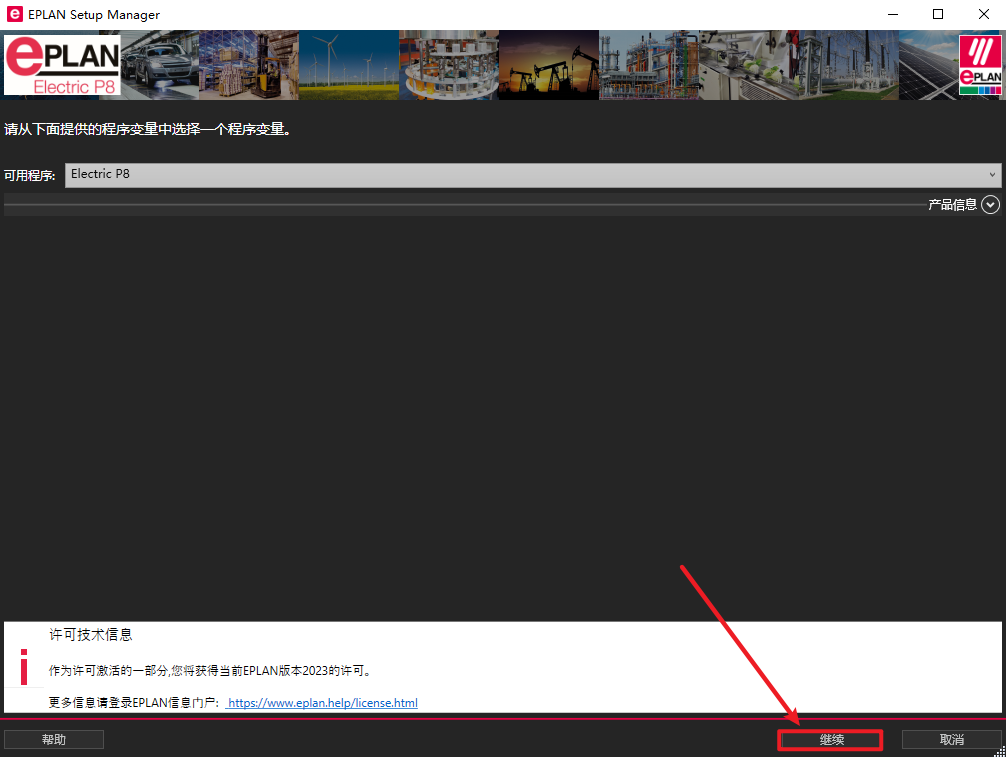Minimize the EPLAN Setup Manager window
Screen dimensions: 1006x757
click(892, 15)
